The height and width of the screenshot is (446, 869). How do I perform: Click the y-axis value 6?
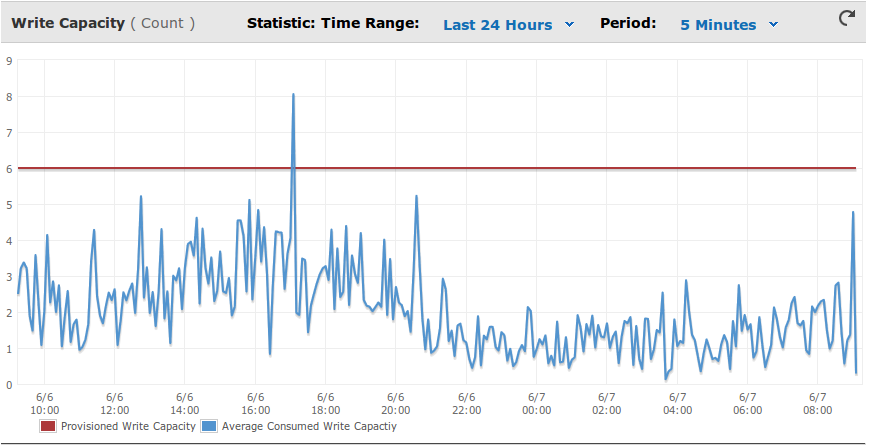[x=8, y=169]
